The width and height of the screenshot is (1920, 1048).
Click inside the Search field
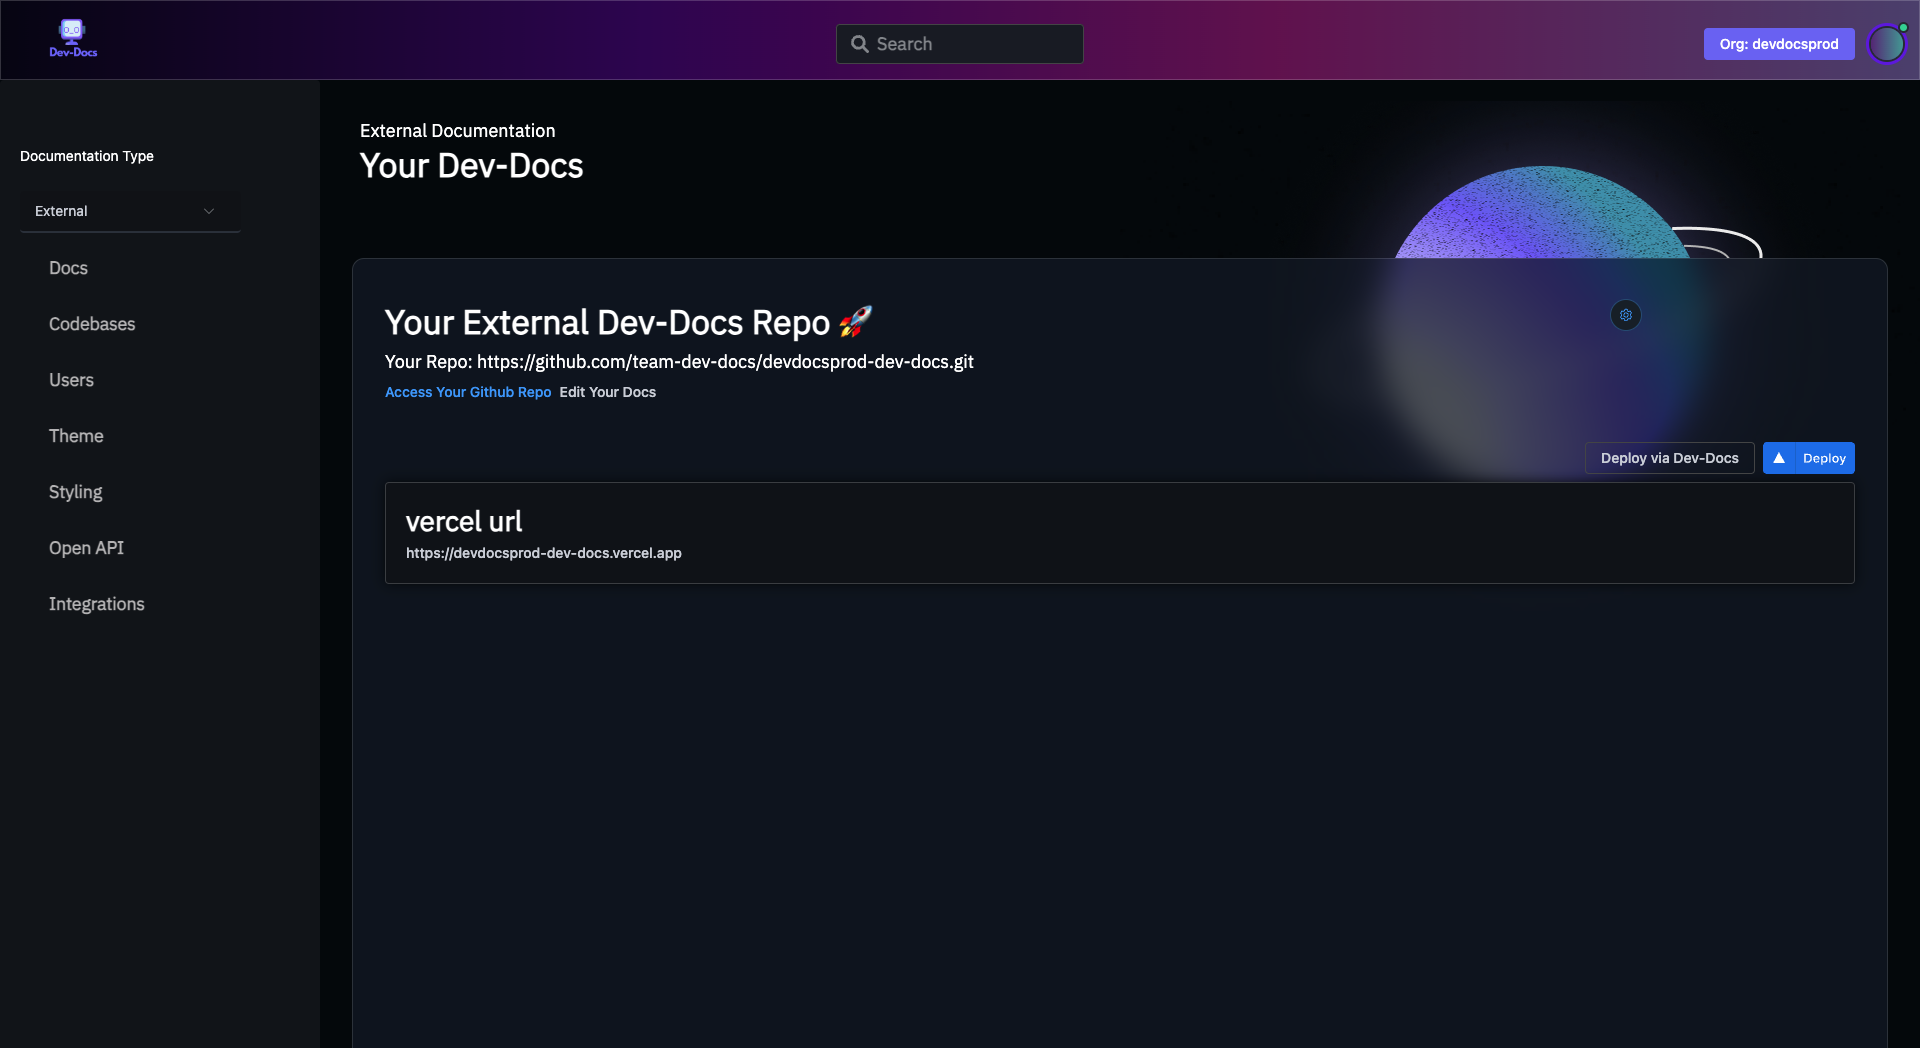960,43
